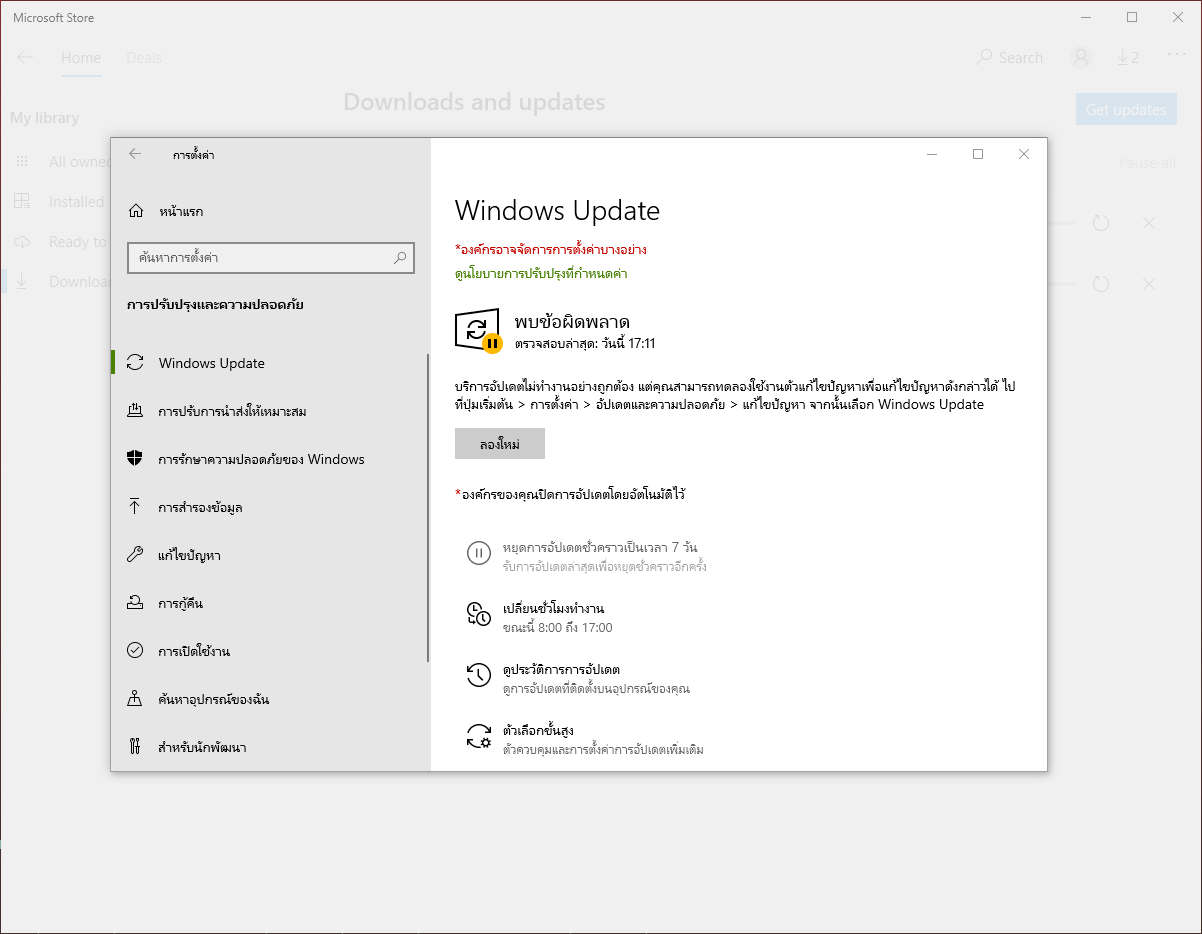This screenshot has width=1202, height=934.
Task: Open ค้นหาอุปกรณ์ของฉัน find my device
Action: tap(269, 699)
